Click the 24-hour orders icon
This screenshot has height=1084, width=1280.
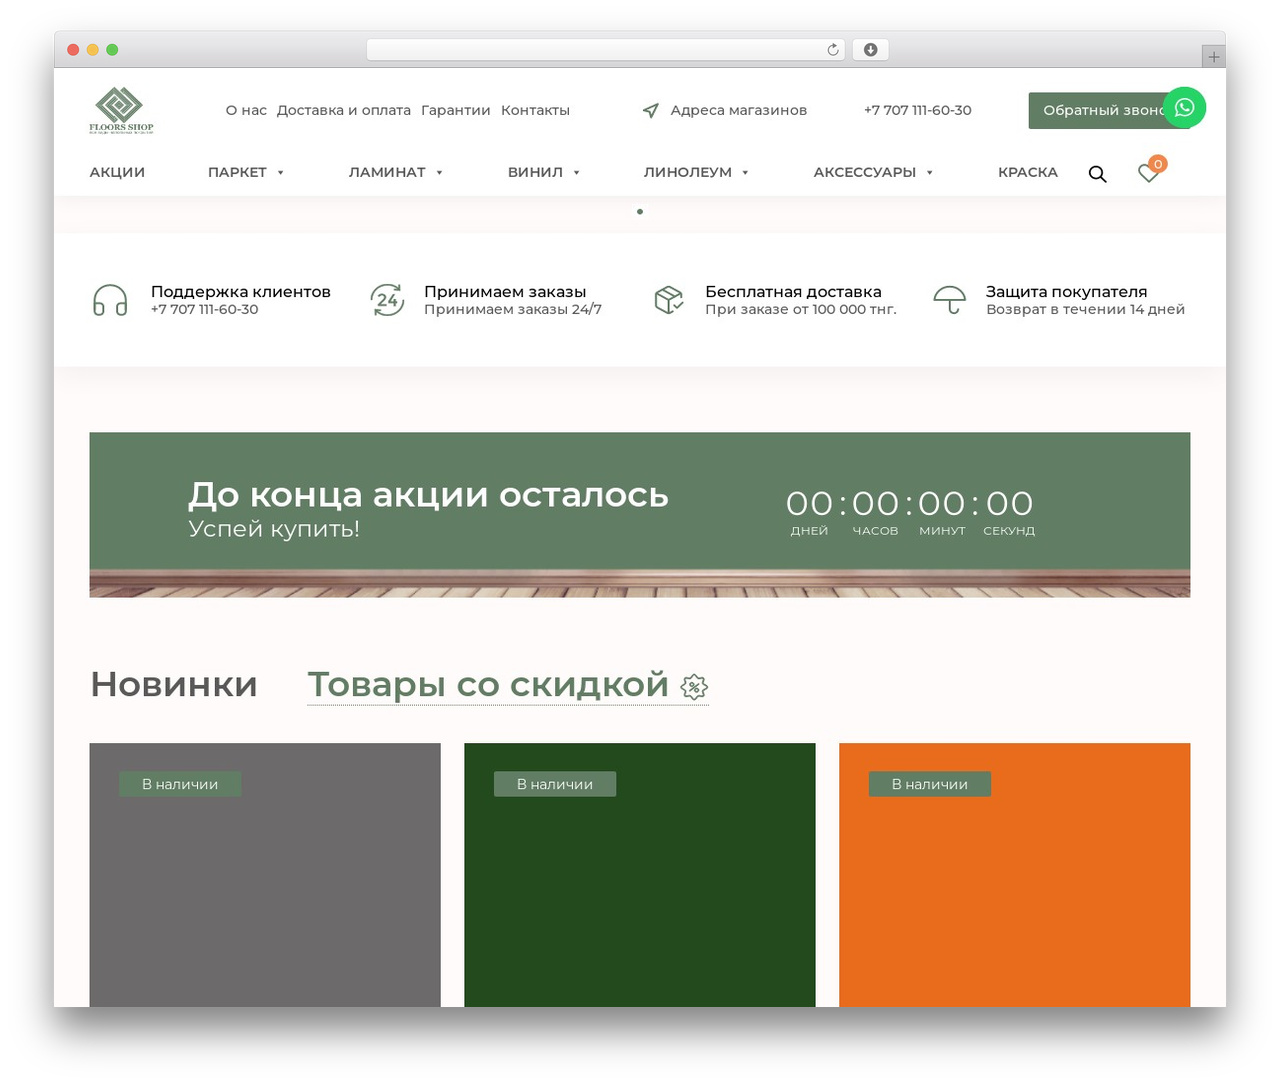(x=387, y=300)
